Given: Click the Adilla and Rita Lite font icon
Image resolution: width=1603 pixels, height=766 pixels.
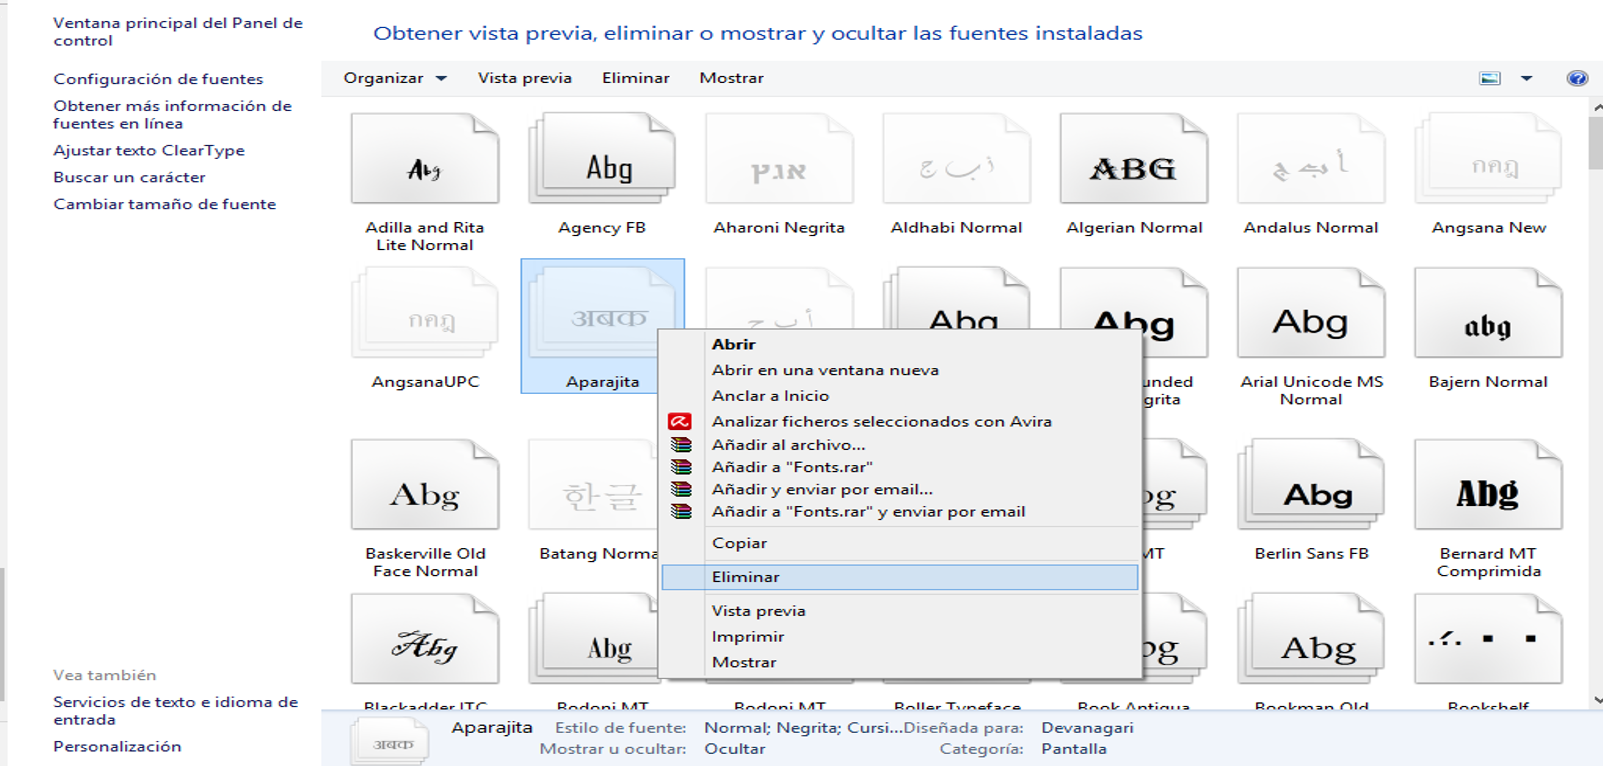Looking at the screenshot, I should (425, 160).
